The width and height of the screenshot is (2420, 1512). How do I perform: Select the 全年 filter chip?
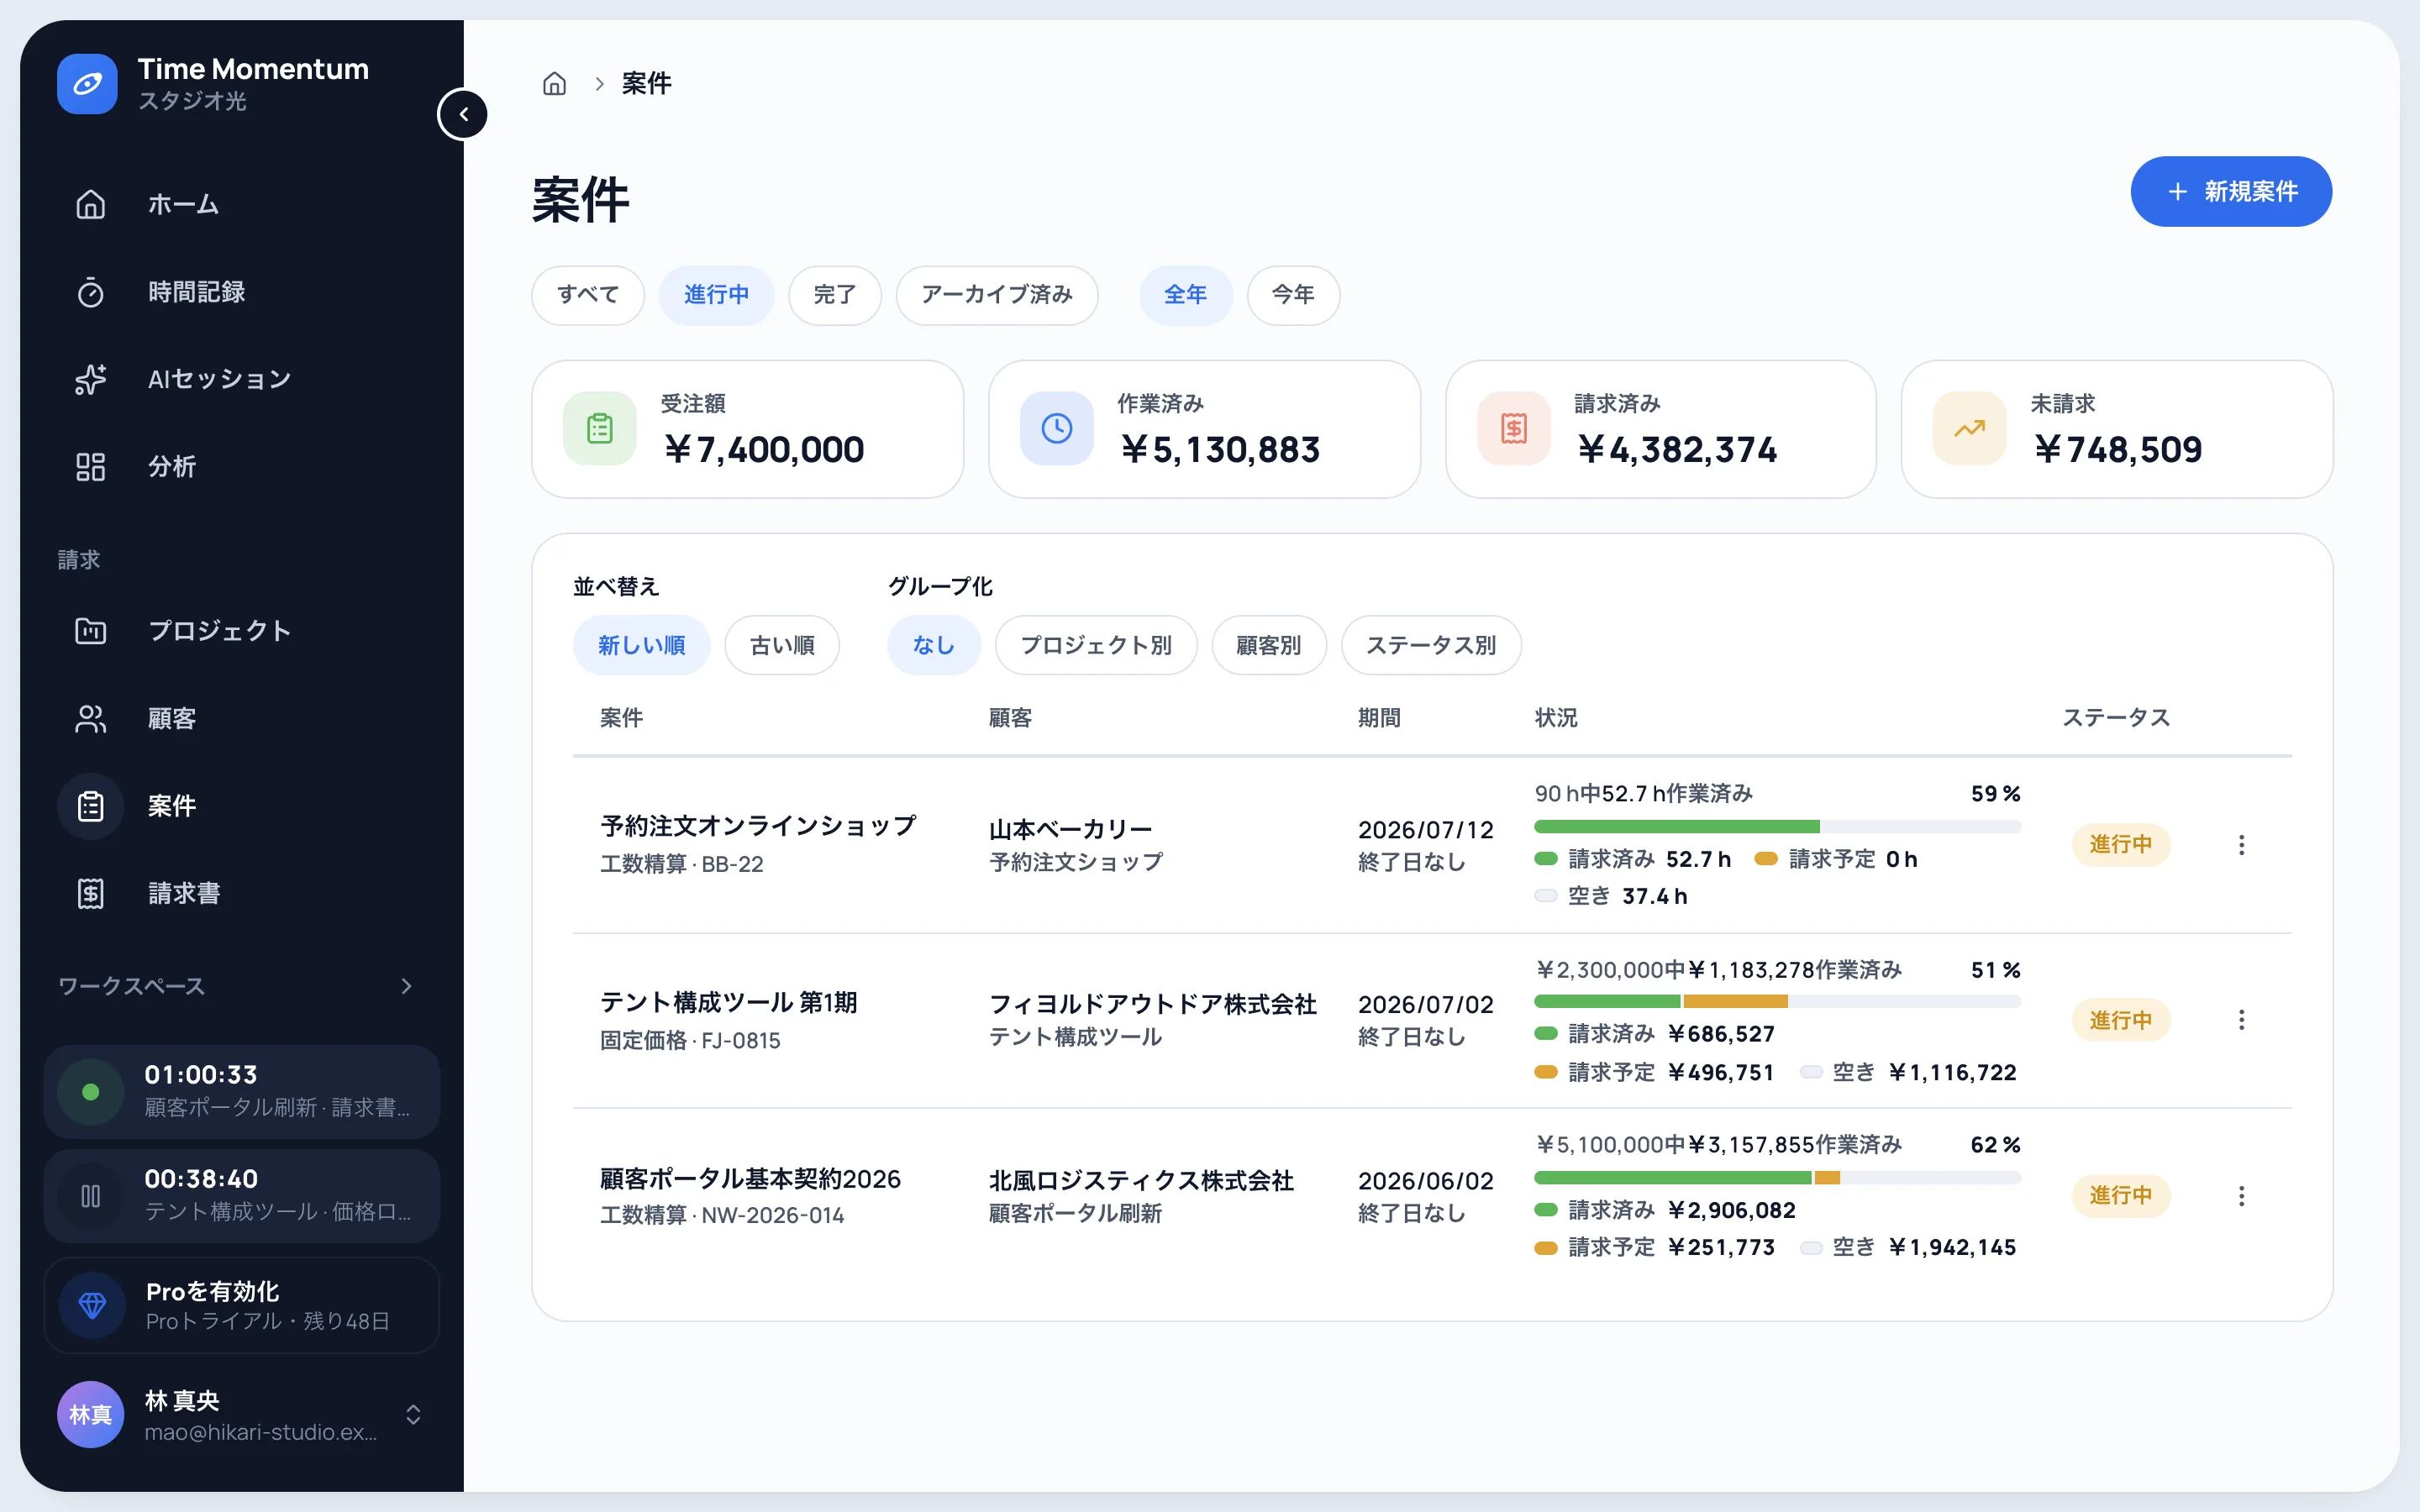pos(1186,295)
